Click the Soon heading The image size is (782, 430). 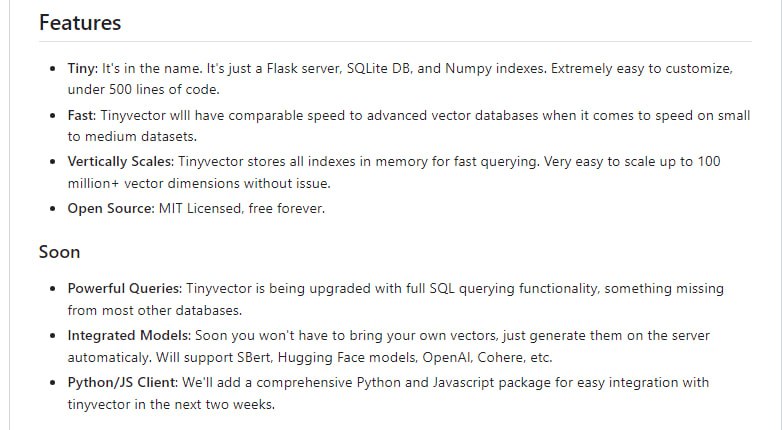pos(59,251)
